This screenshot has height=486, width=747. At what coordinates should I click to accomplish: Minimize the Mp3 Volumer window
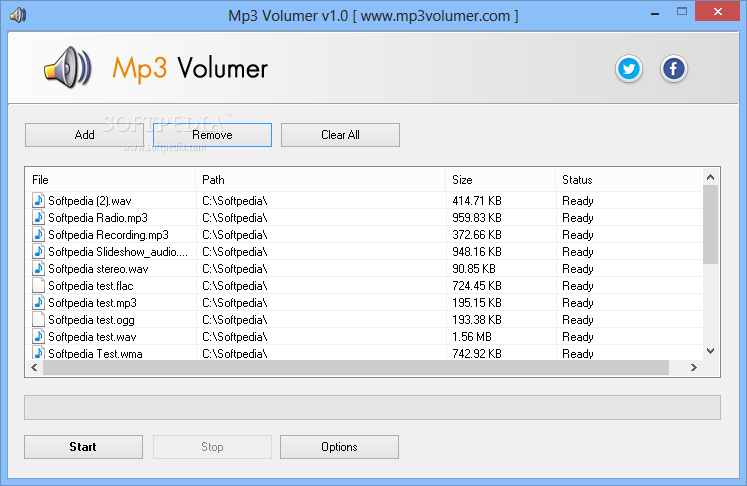pos(655,12)
